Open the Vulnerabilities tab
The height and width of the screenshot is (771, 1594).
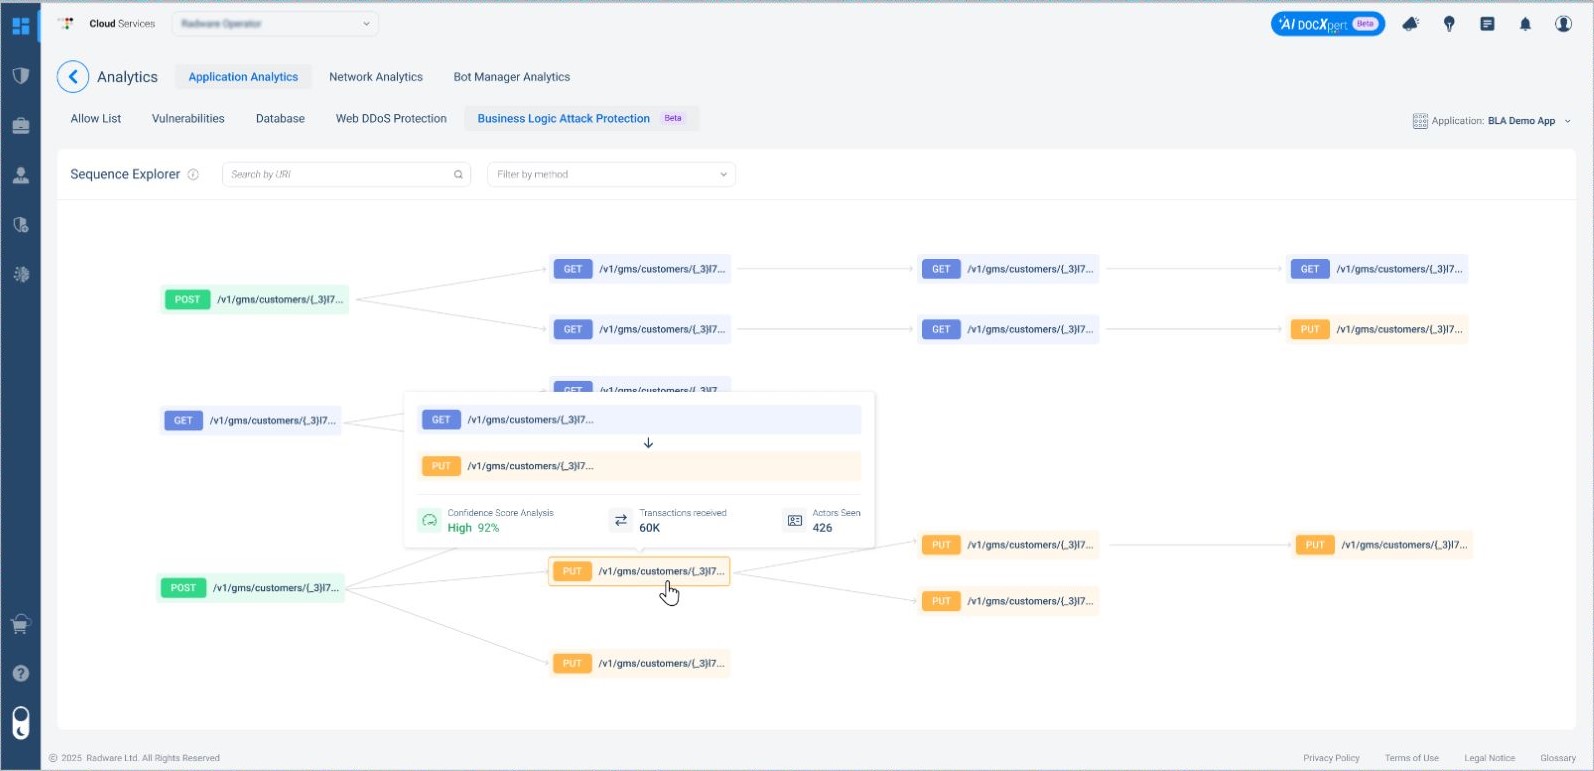click(188, 118)
